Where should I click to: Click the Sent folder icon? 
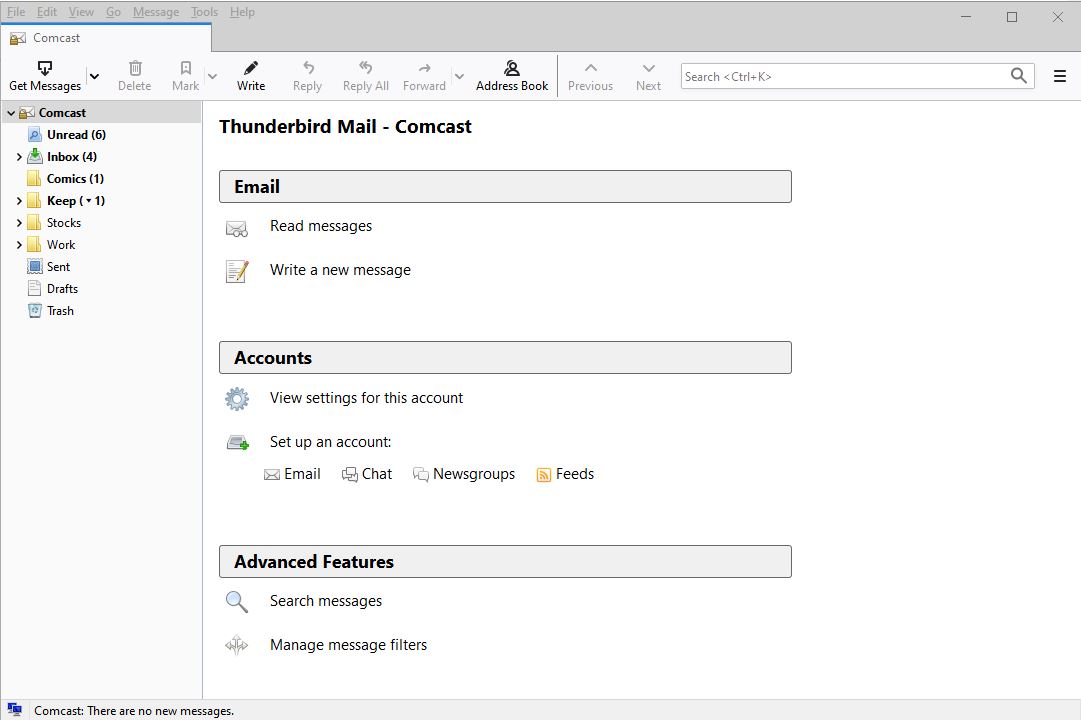[34, 266]
